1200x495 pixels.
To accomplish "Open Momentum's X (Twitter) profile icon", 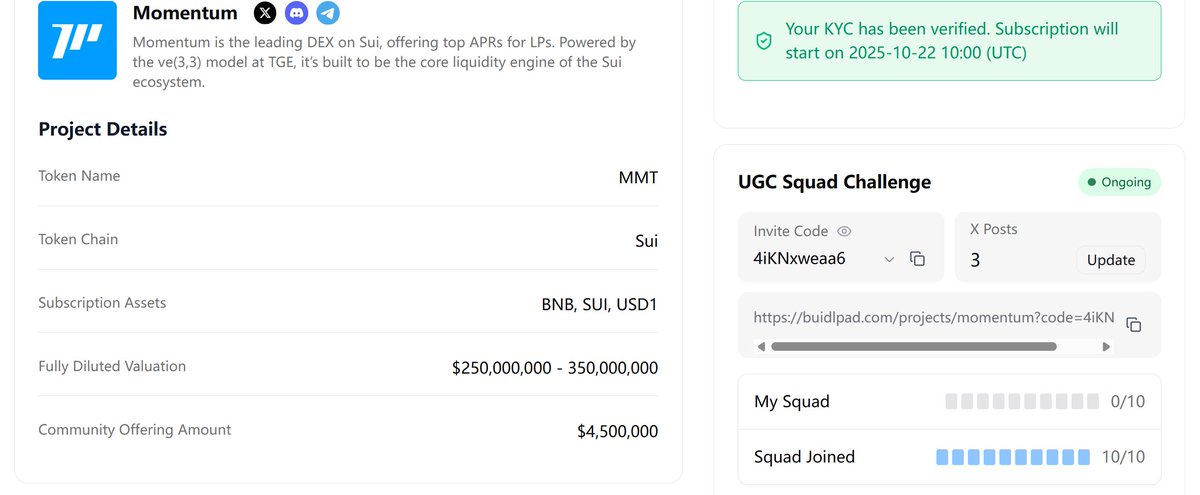I will pyautogui.click(x=265, y=13).
